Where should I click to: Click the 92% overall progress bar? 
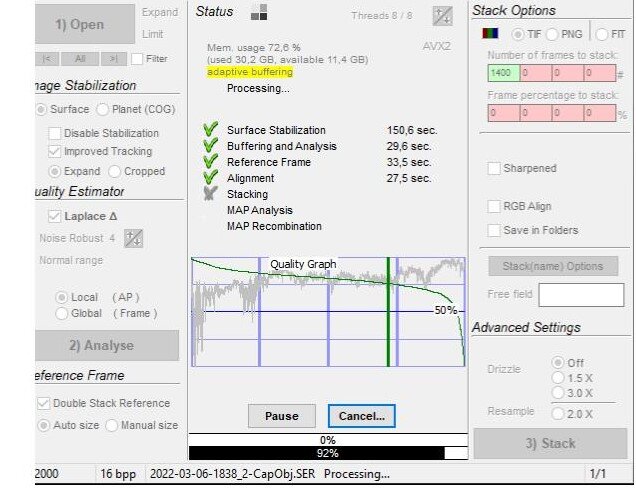(328, 453)
